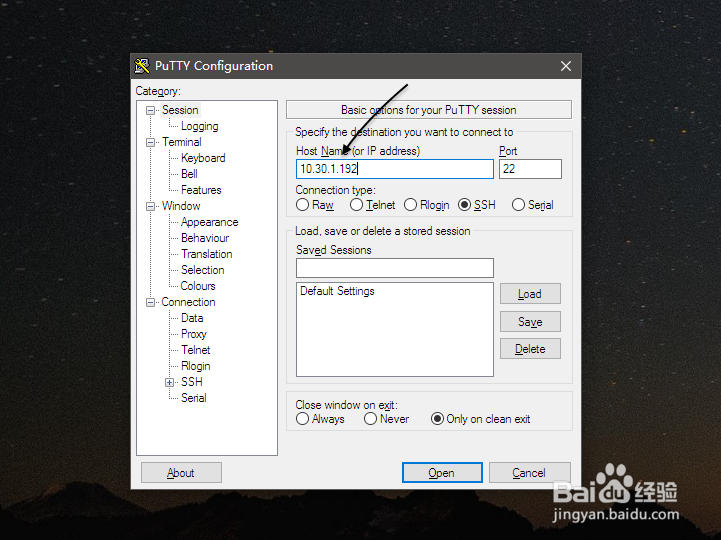This screenshot has width=721, height=540.
Task: Collapse the Window tree node
Action: (x=150, y=207)
